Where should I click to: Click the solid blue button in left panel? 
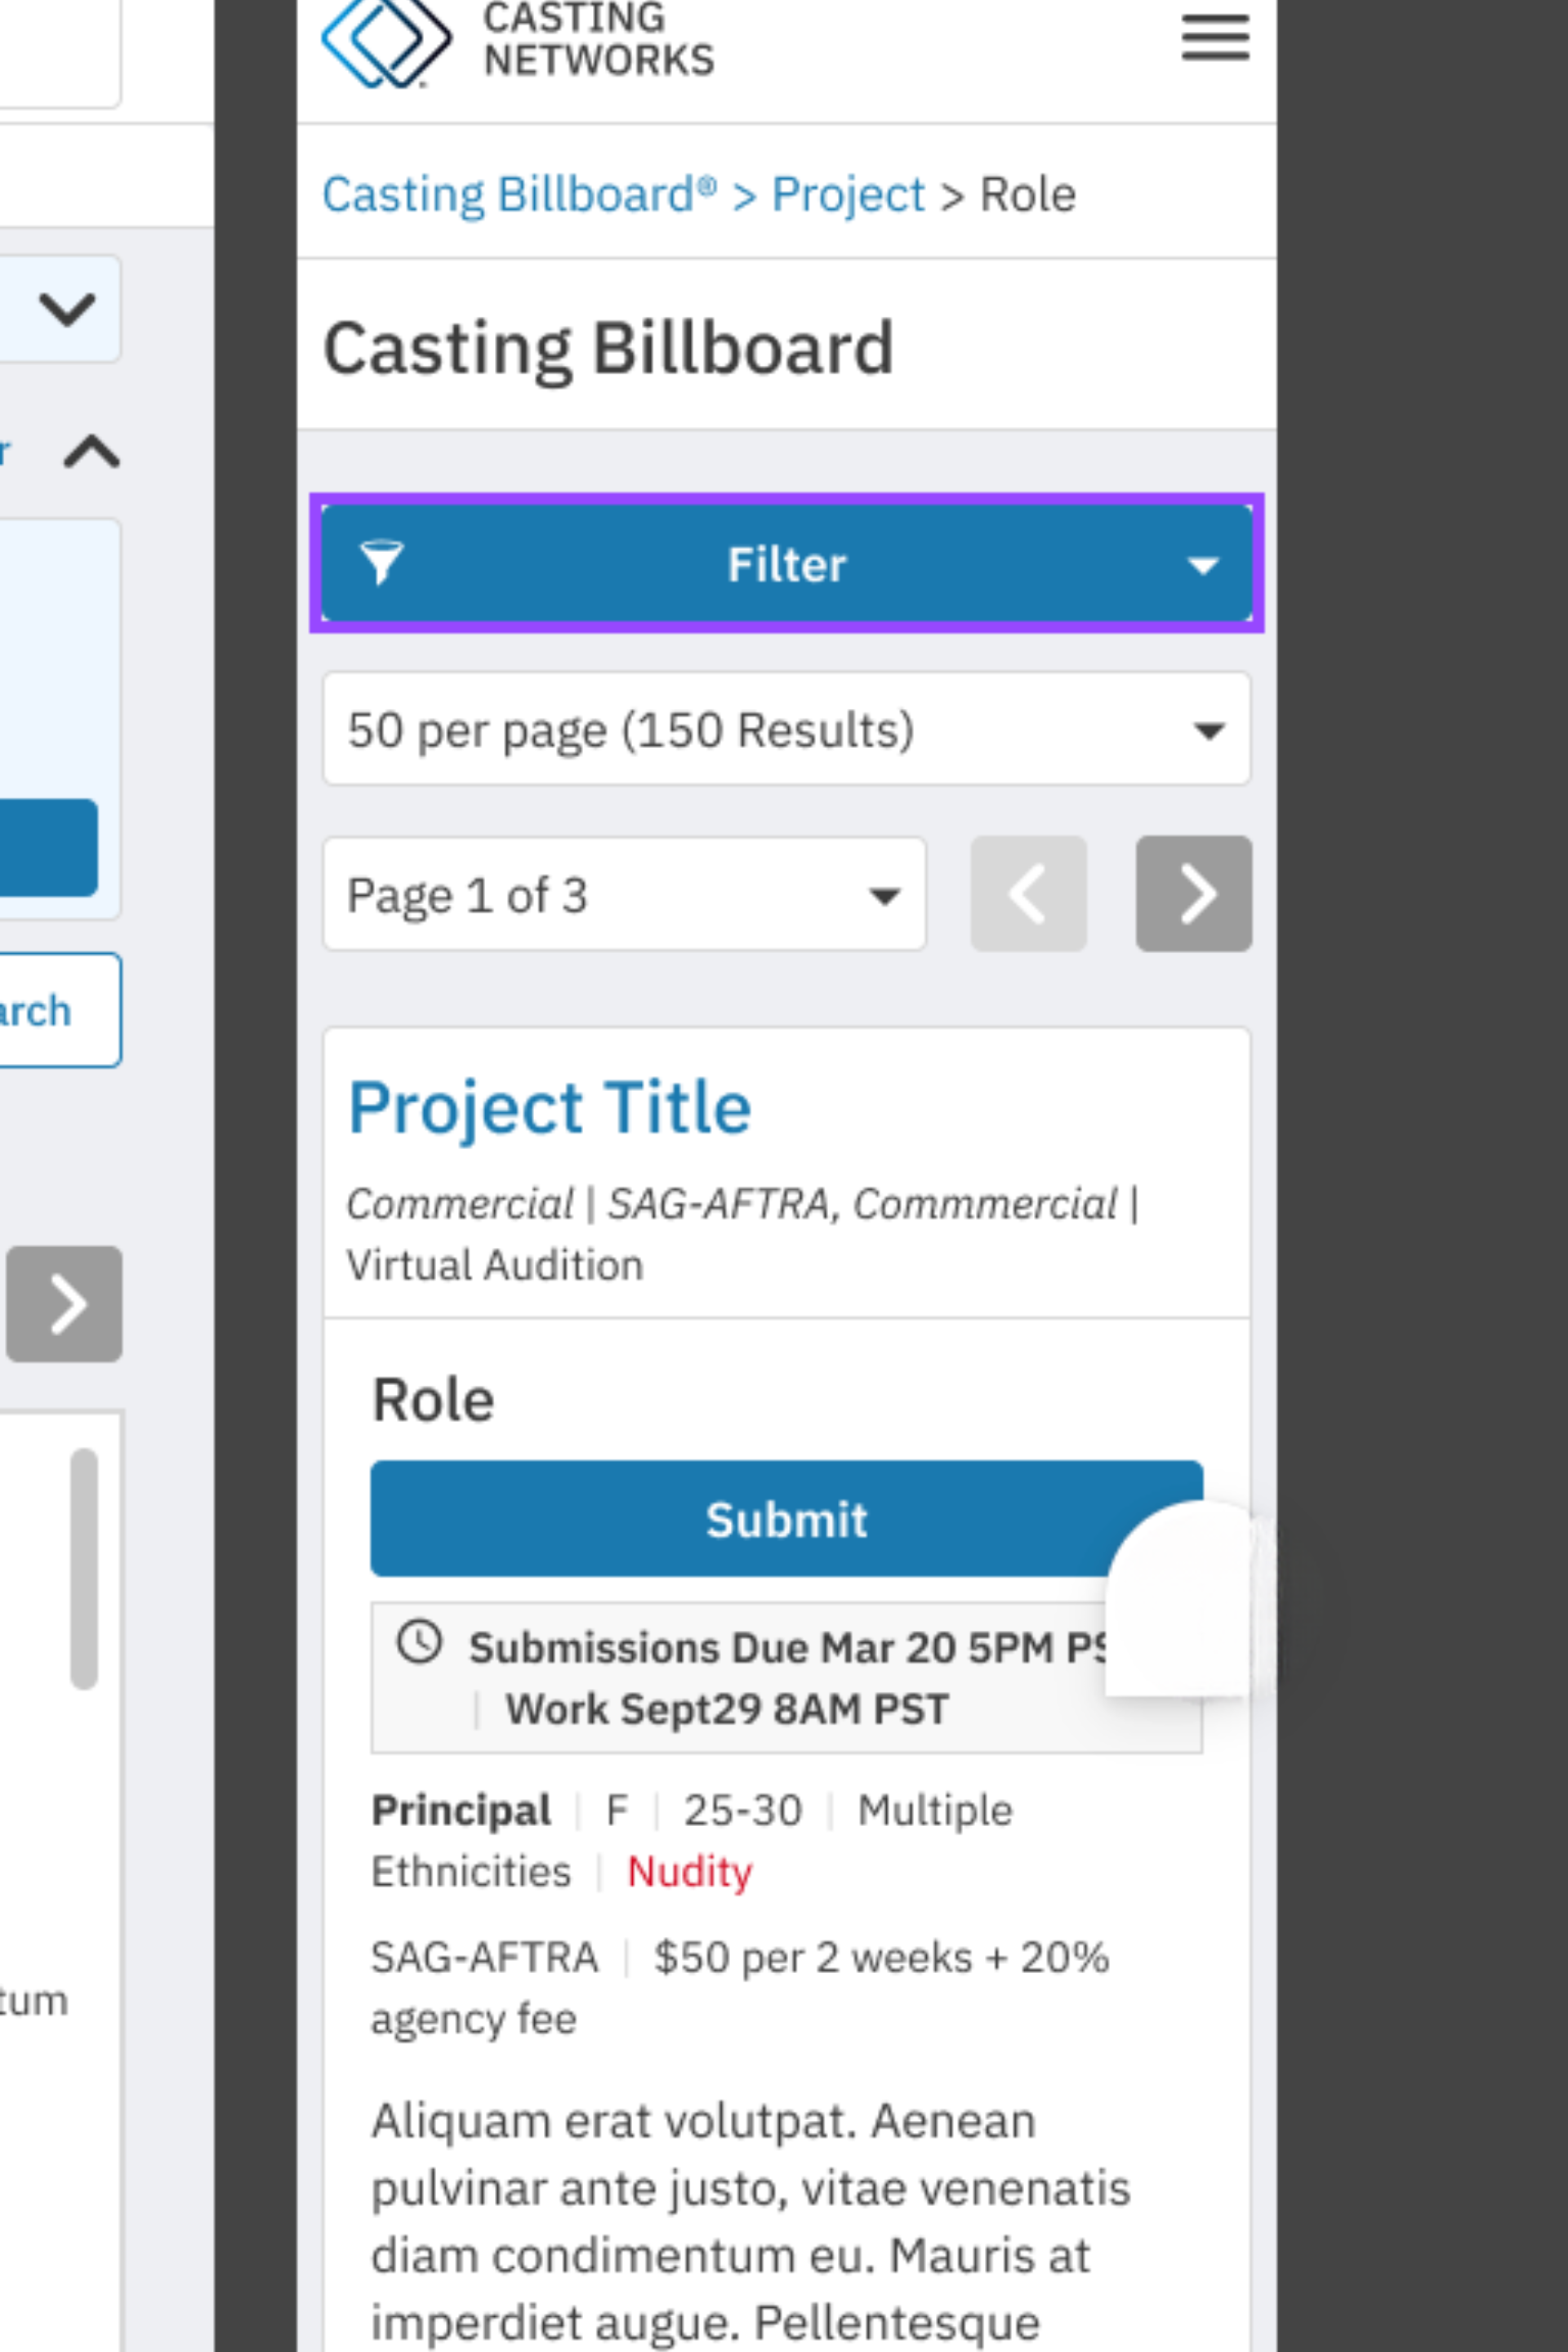point(48,848)
